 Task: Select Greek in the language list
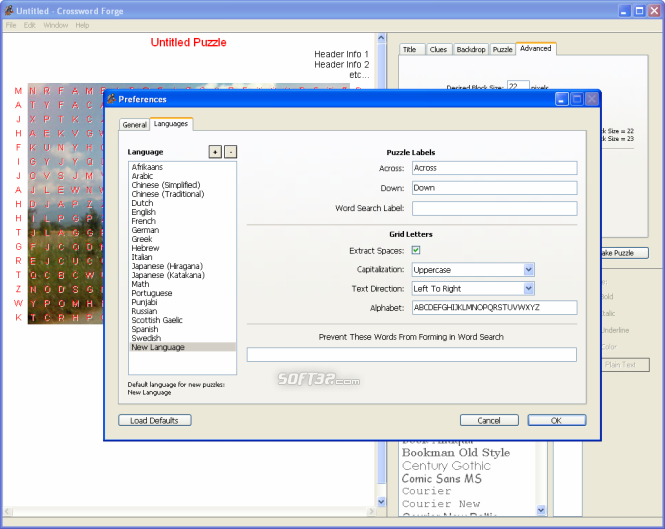coord(182,239)
